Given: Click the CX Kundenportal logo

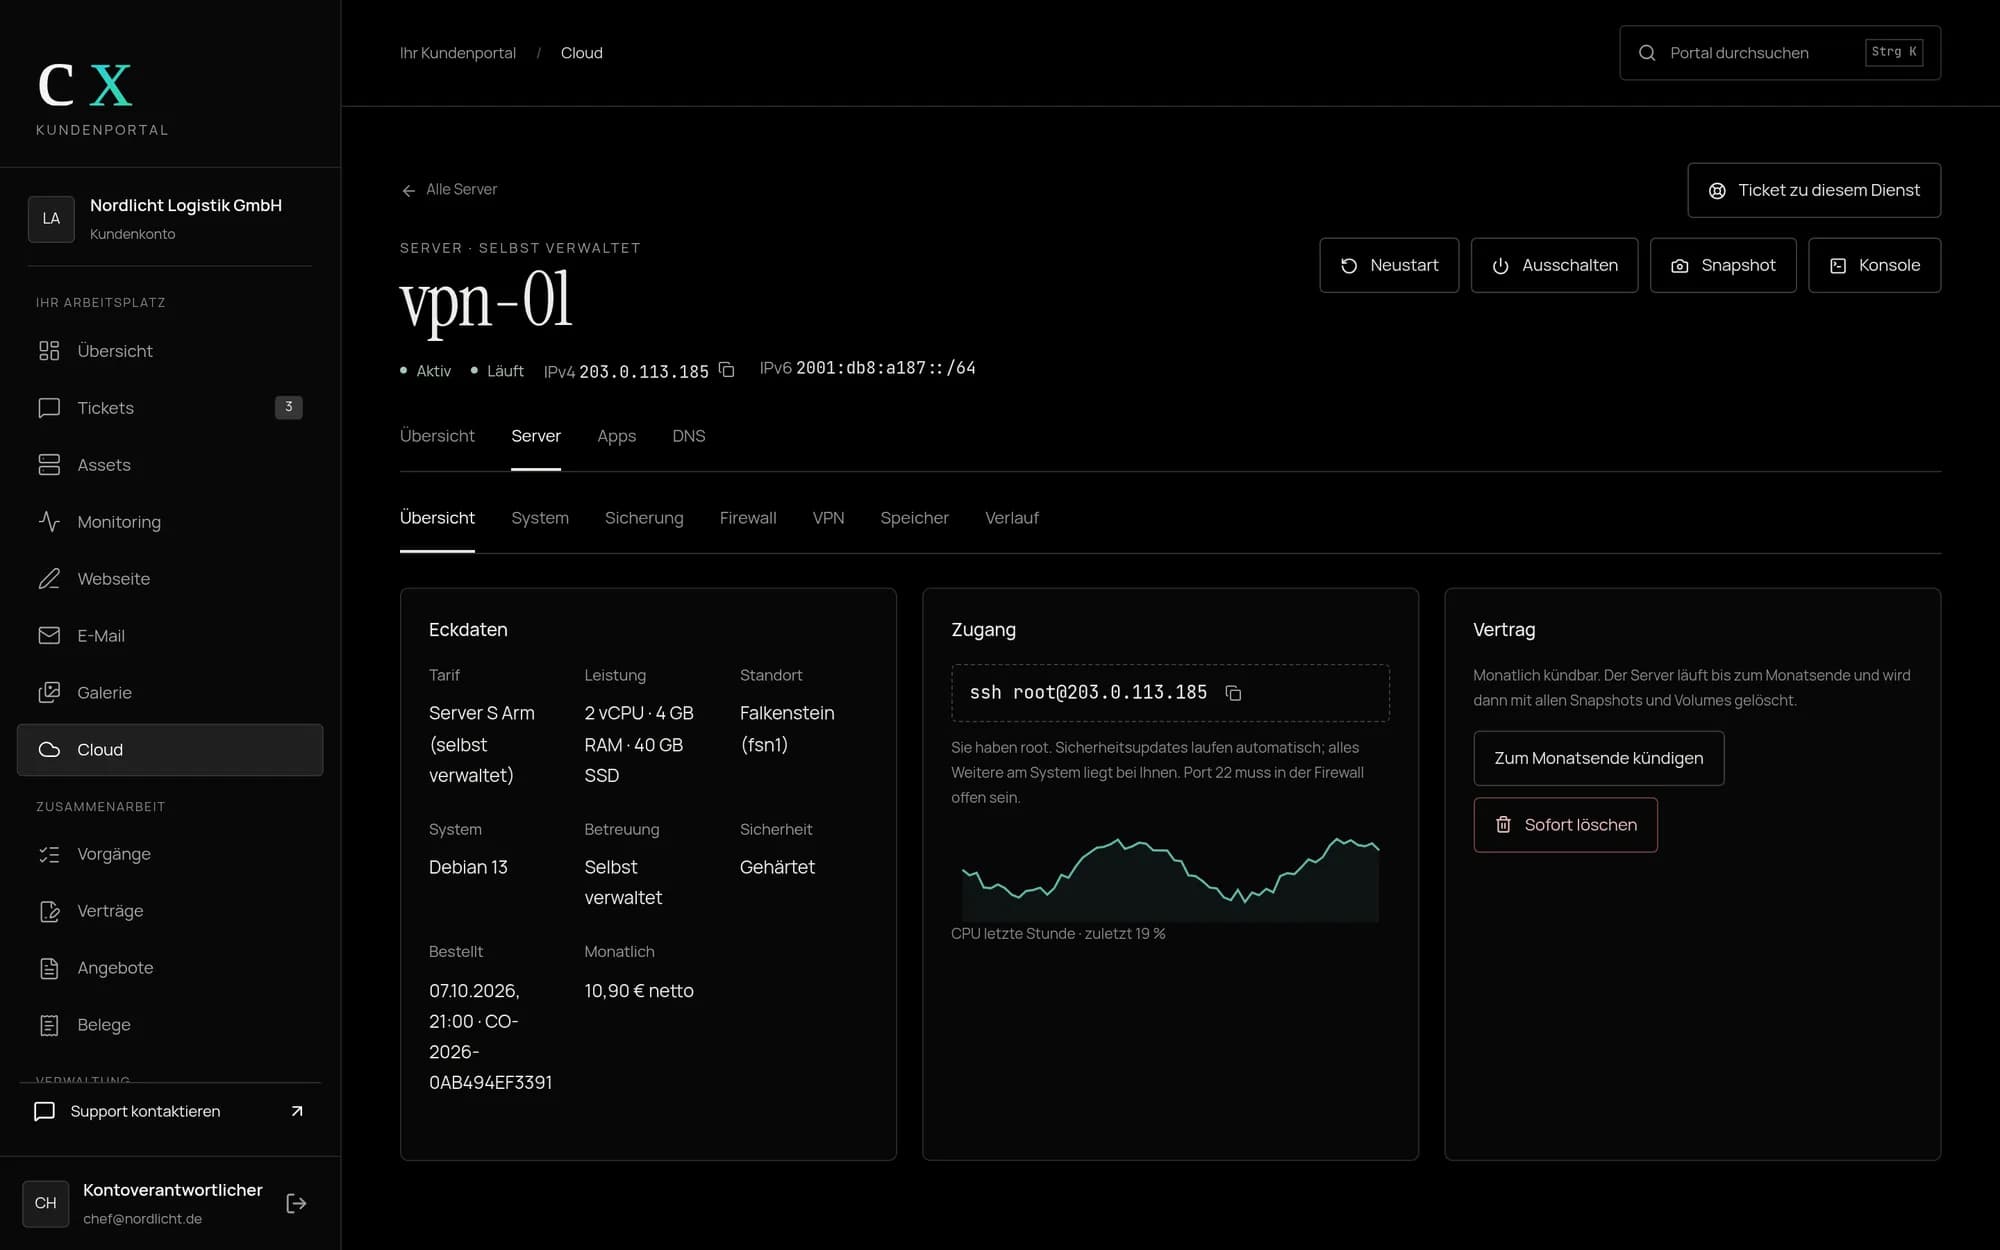Looking at the screenshot, I should 102,99.
